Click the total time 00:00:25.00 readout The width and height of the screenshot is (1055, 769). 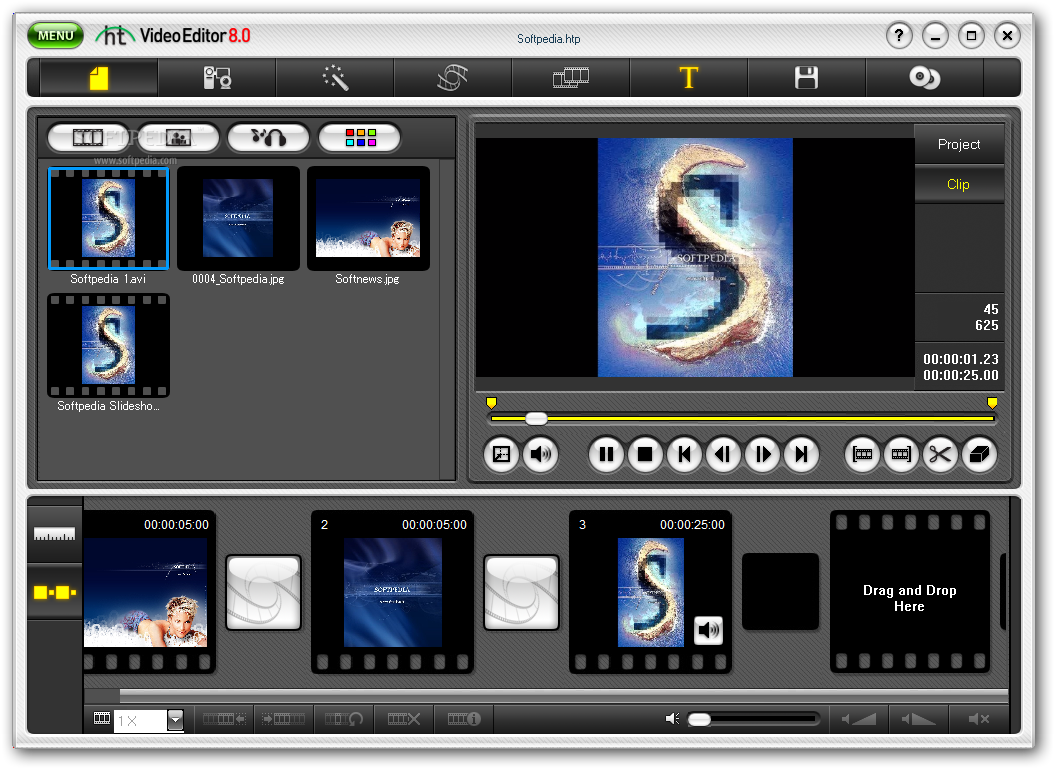[x=960, y=375]
